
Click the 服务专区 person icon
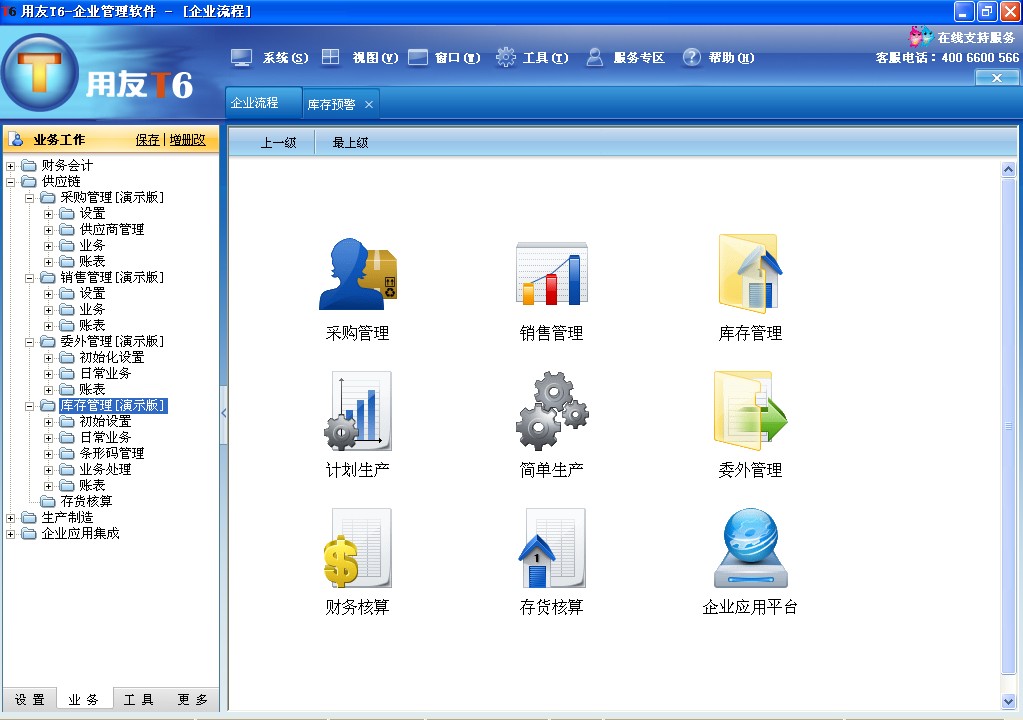[x=594, y=57]
